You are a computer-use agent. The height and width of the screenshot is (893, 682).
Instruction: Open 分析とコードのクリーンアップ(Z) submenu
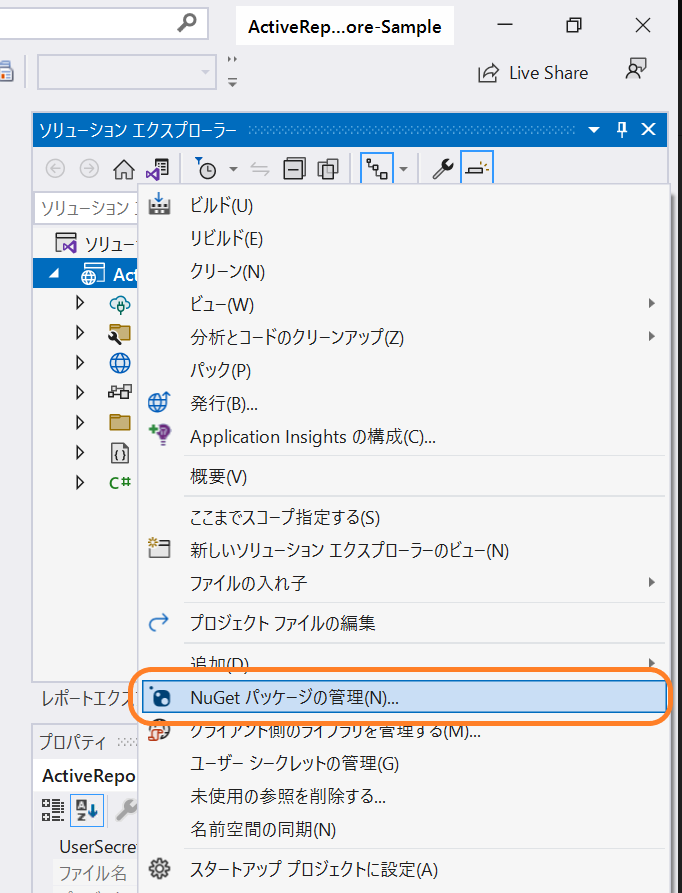pyautogui.click(x=403, y=338)
